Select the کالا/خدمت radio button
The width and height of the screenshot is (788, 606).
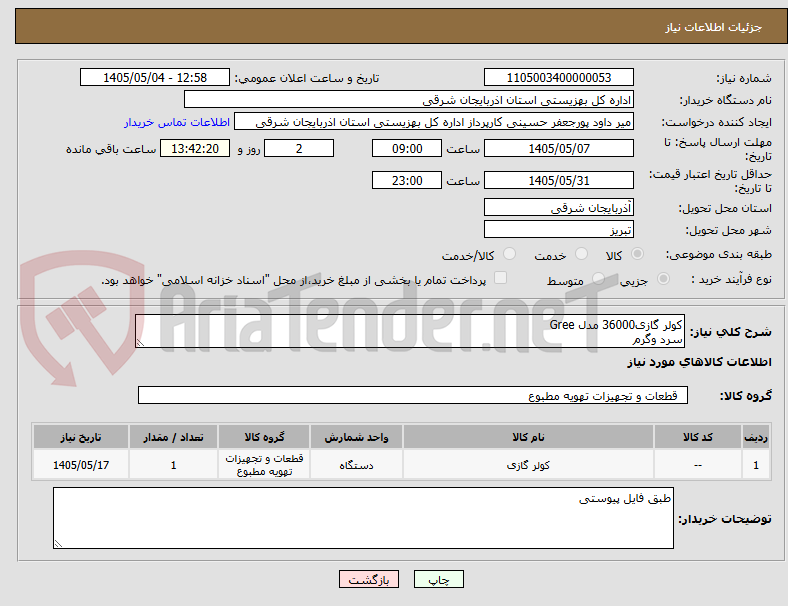coord(510,254)
